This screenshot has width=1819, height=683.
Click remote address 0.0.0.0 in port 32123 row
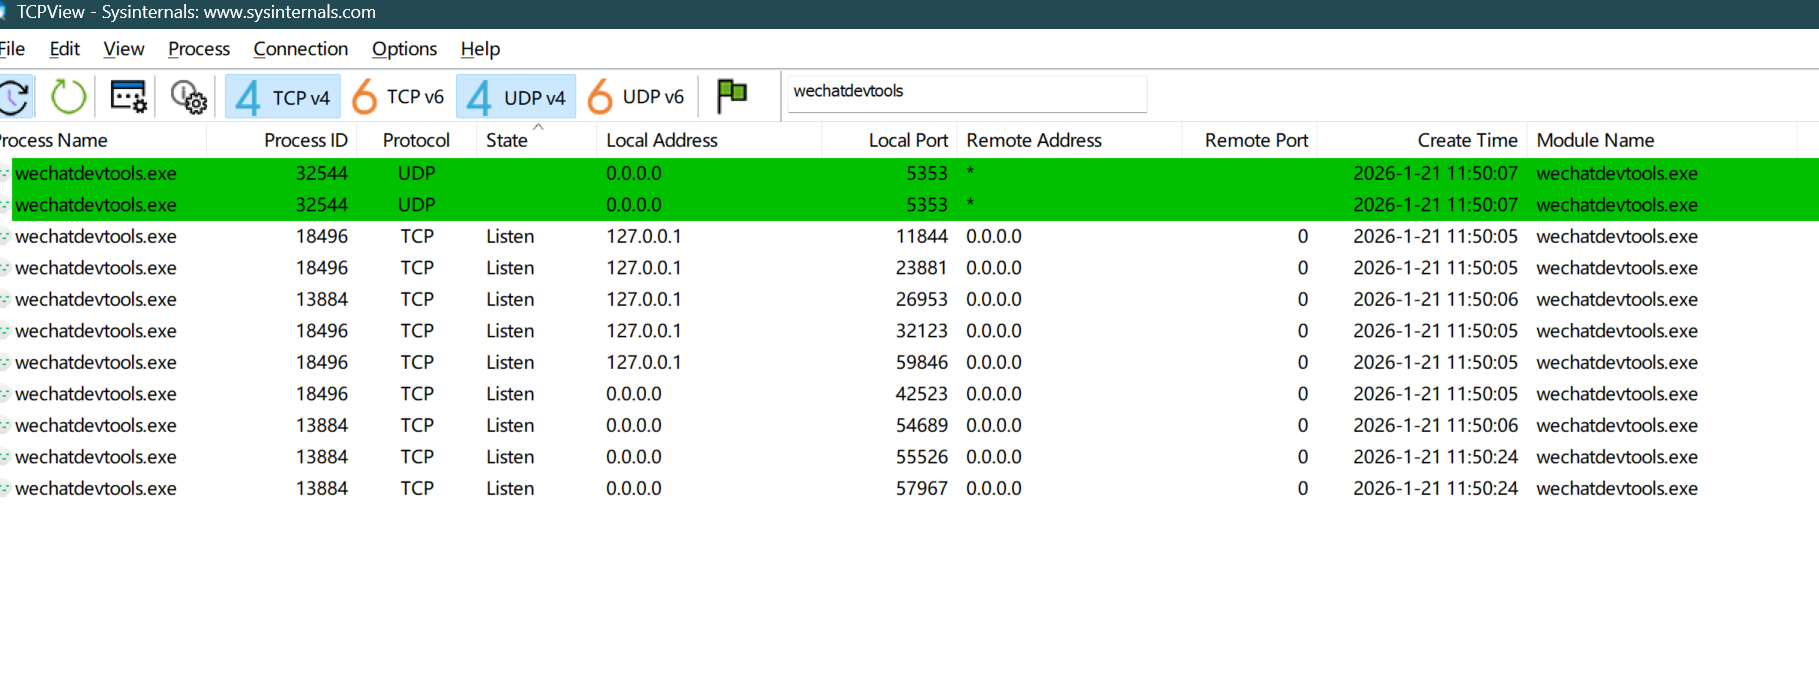[x=994, y=331]
